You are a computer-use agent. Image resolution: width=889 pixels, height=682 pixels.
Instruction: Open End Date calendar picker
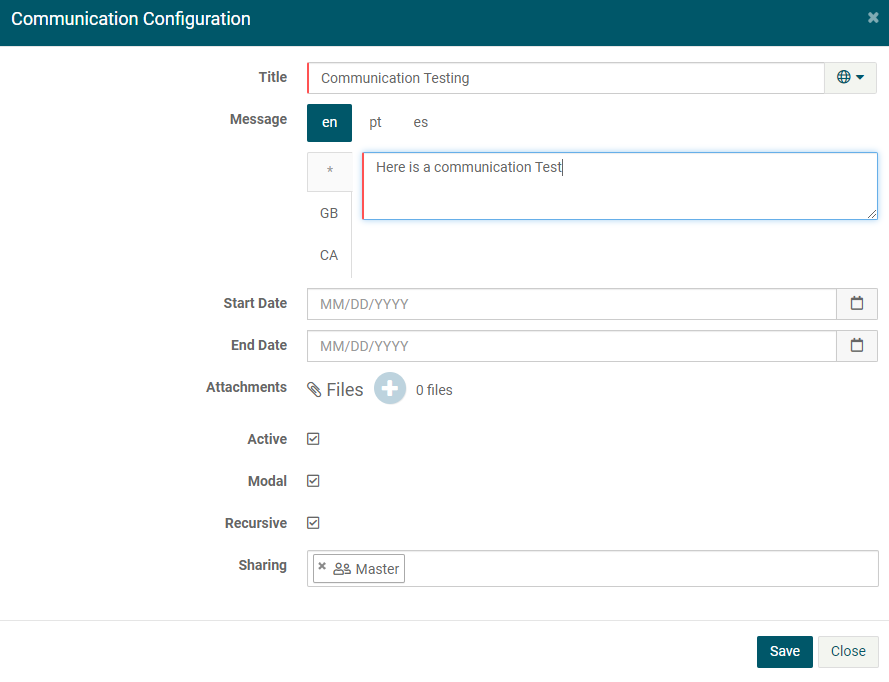tap(856, 346)
